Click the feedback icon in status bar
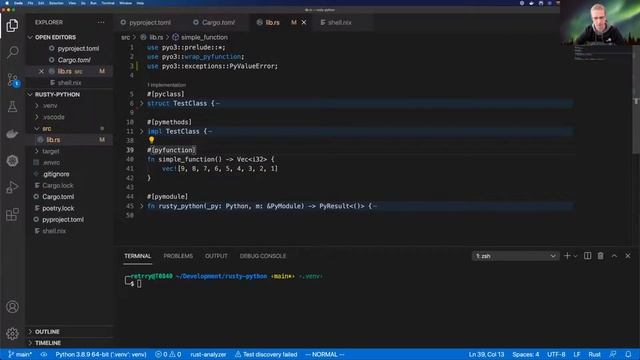The image size is (640, 360). click(x=613, y=354)
